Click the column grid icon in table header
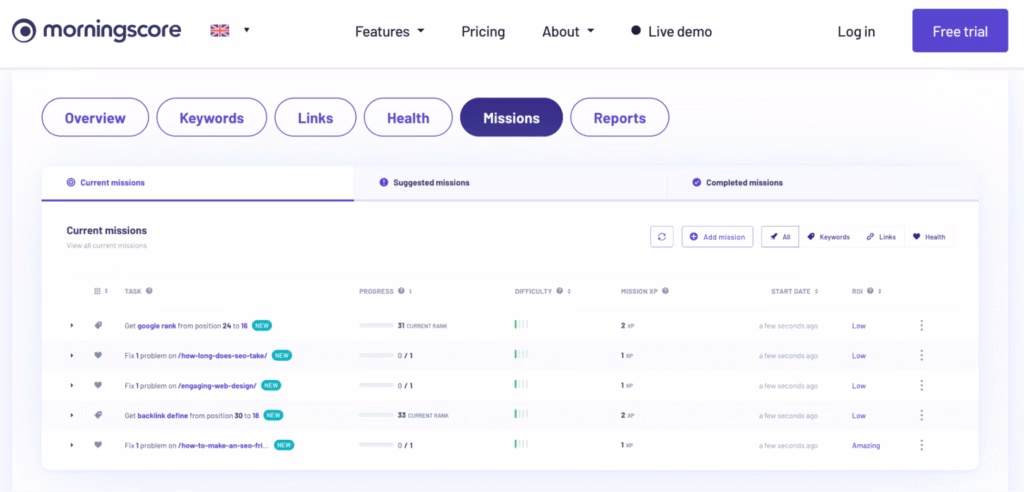Image resolution: width=1024 pixels, height=492 pixels. (97, 291)
